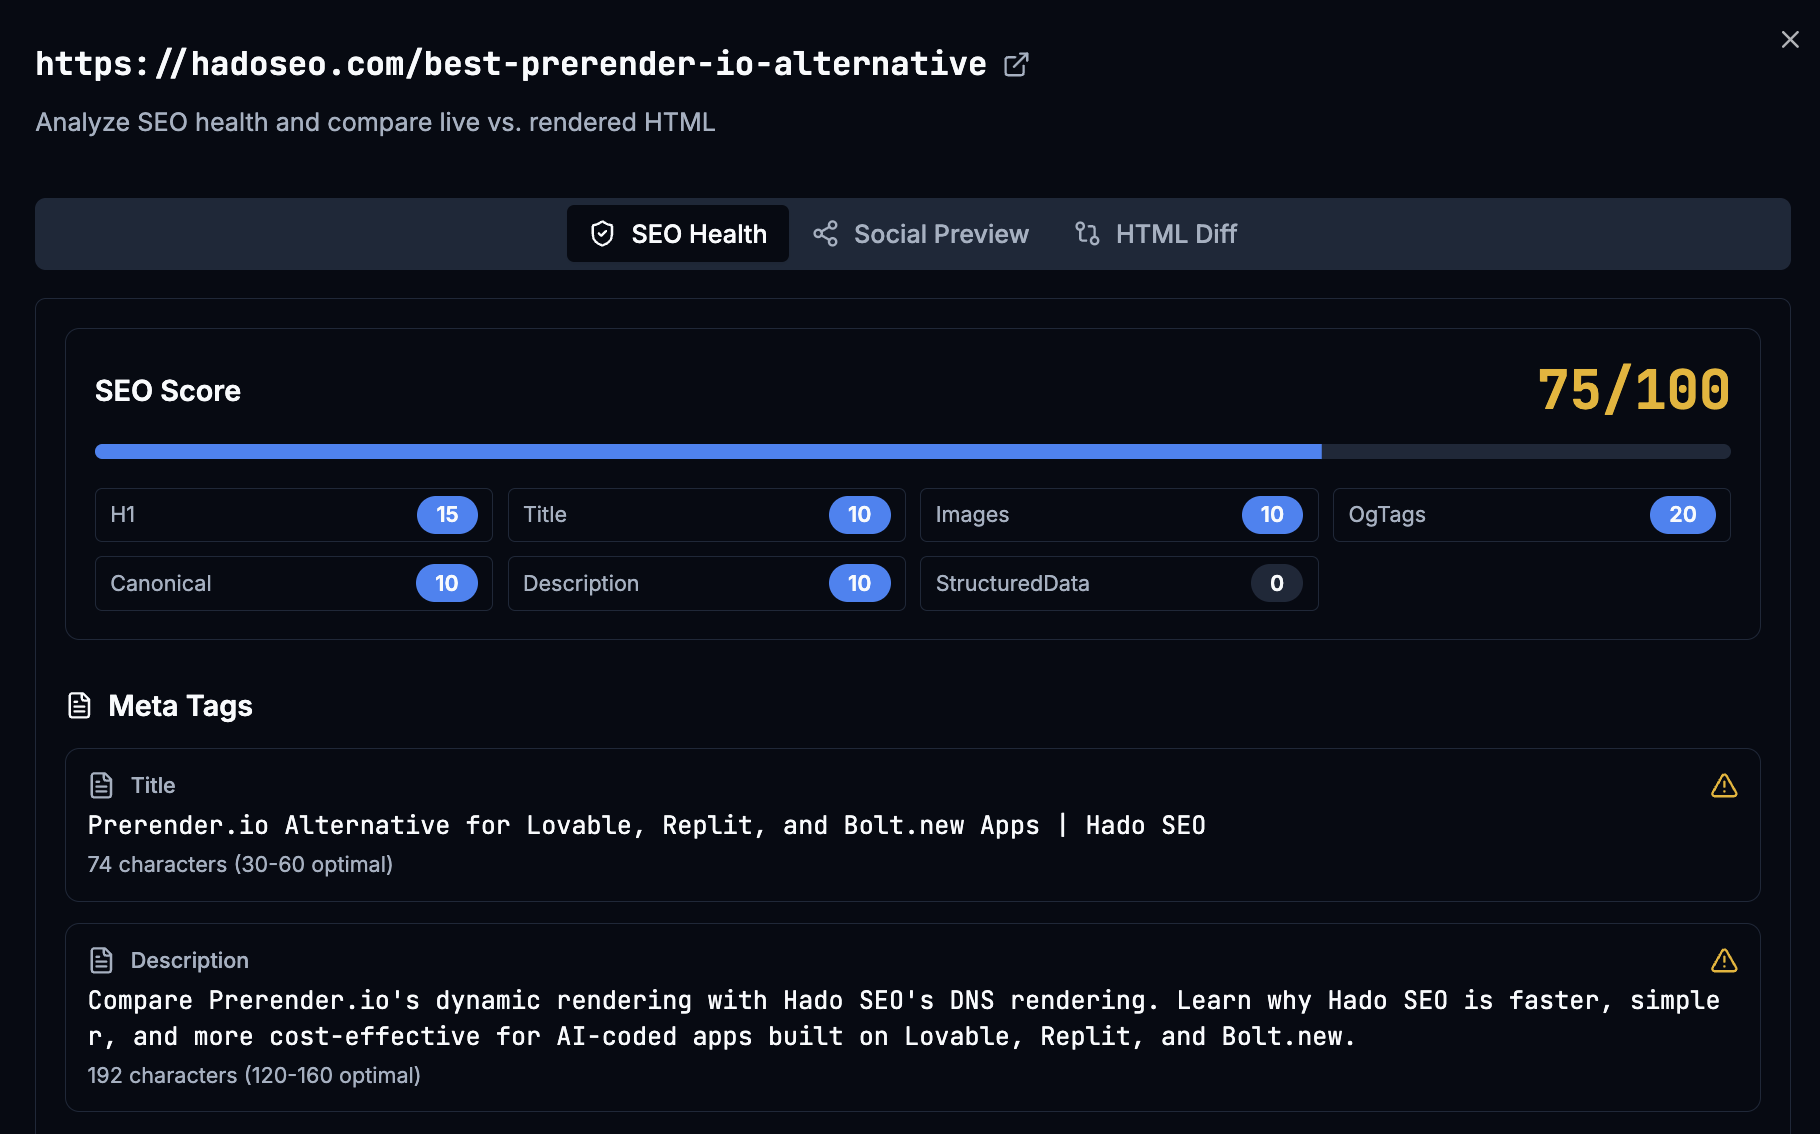Image resolution: width=1820 pixels, height=1134 pixels.
Task: Switch to the SEO Health tab
Action: (x=678, y=234)
